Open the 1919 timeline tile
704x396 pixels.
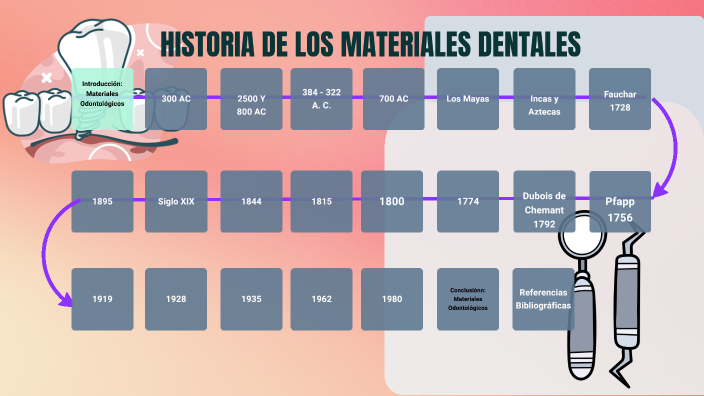coord(102,299)
